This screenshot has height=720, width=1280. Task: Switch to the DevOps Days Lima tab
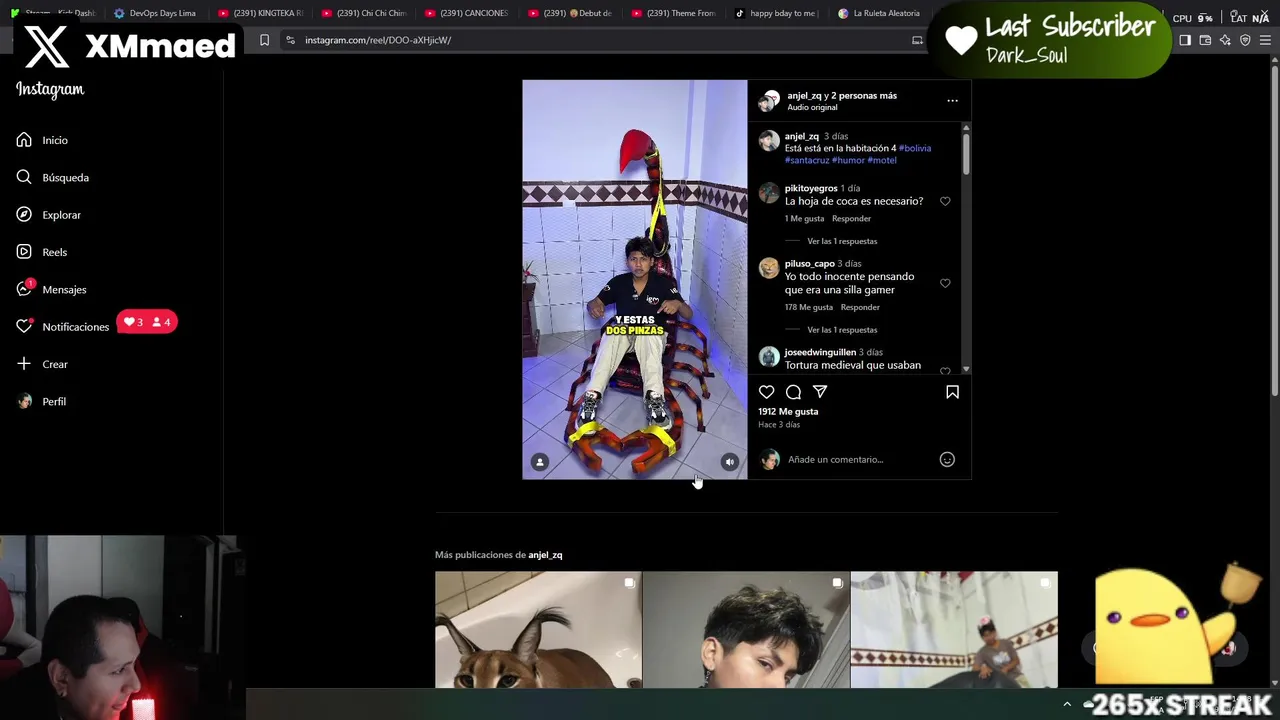(155, 13)
